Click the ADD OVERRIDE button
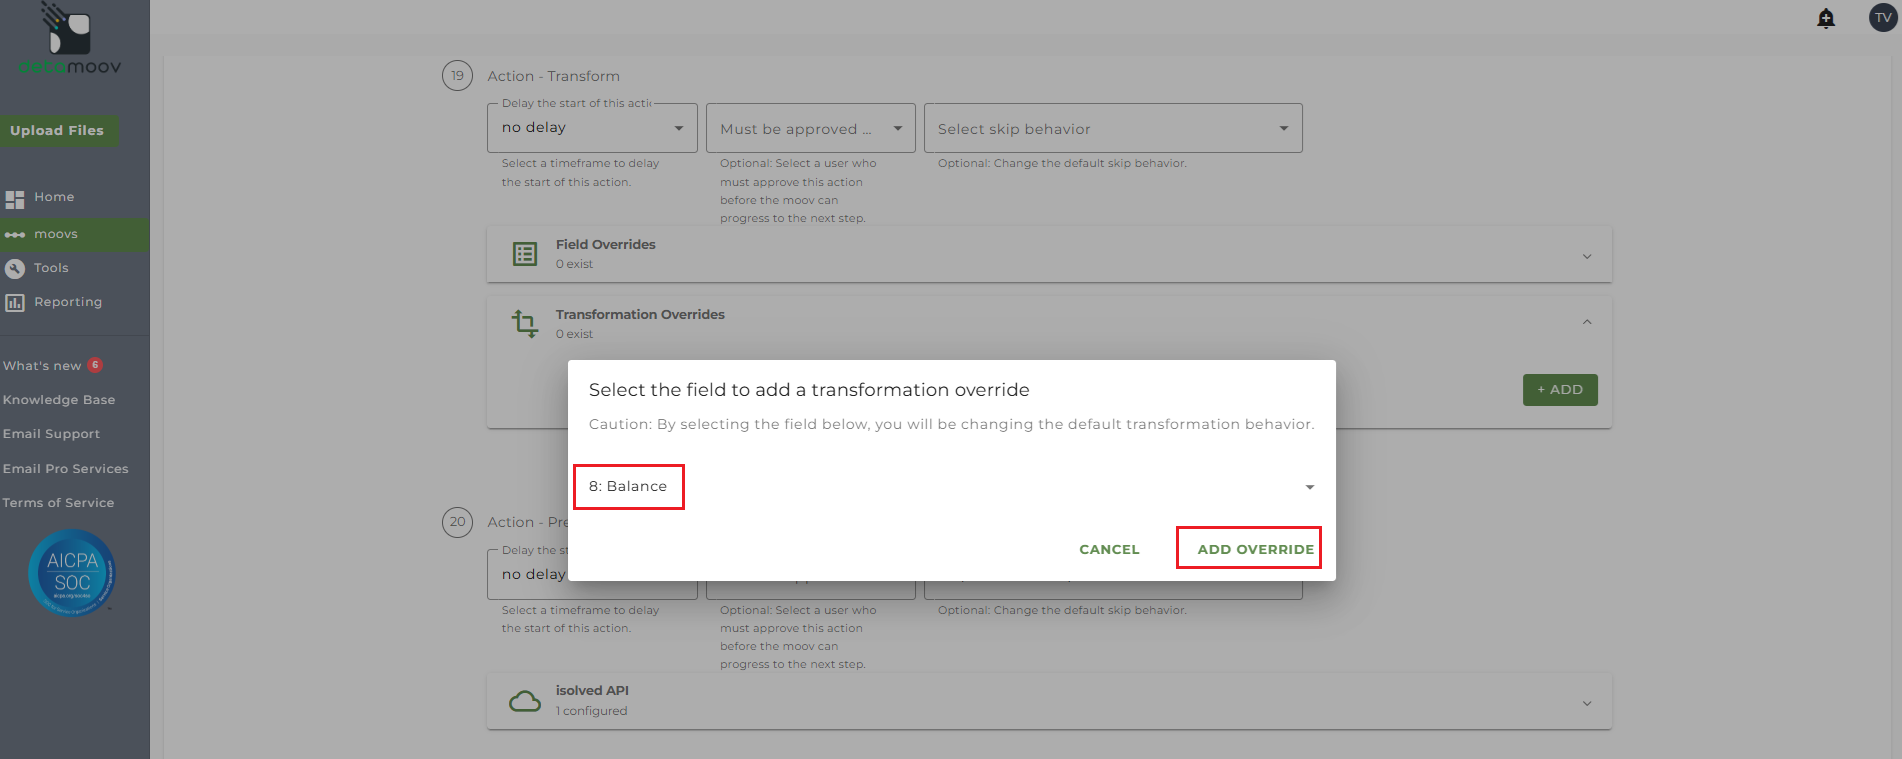Image resolution: width=1902 pixels, height=759 pixels. [x=1255, y=549]
